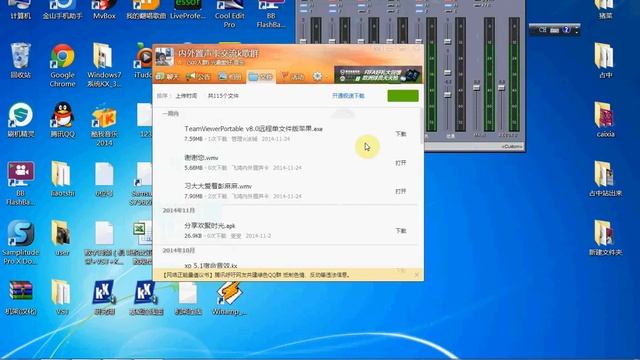640x360 pixels.
Task: Open the 占中 folder icon
Action: (605, 60)
